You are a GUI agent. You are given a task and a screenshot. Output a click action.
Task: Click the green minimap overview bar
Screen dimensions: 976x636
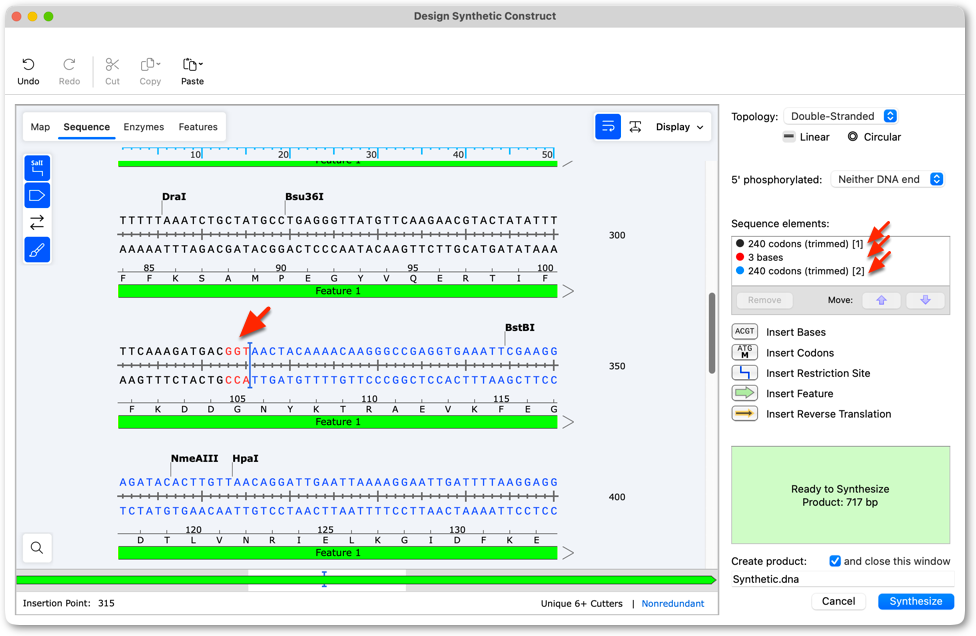(x=366, y=580)
